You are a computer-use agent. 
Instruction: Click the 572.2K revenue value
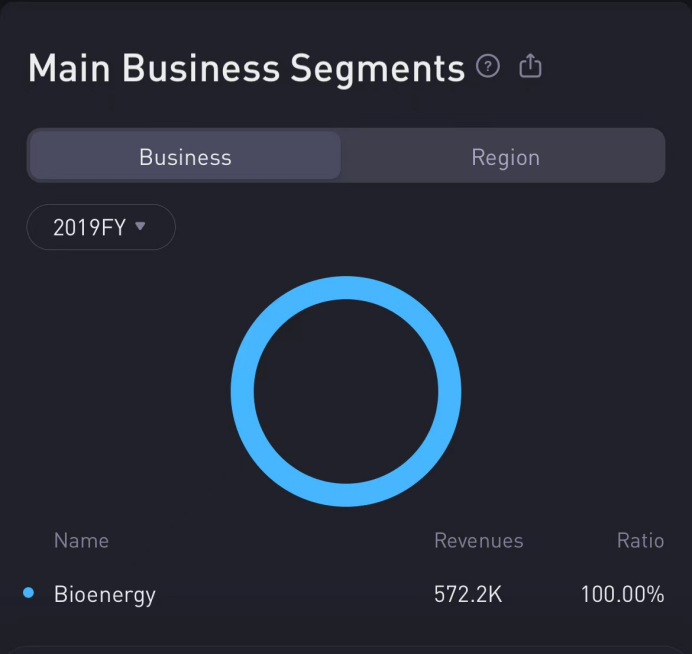(x=468, y=595)
